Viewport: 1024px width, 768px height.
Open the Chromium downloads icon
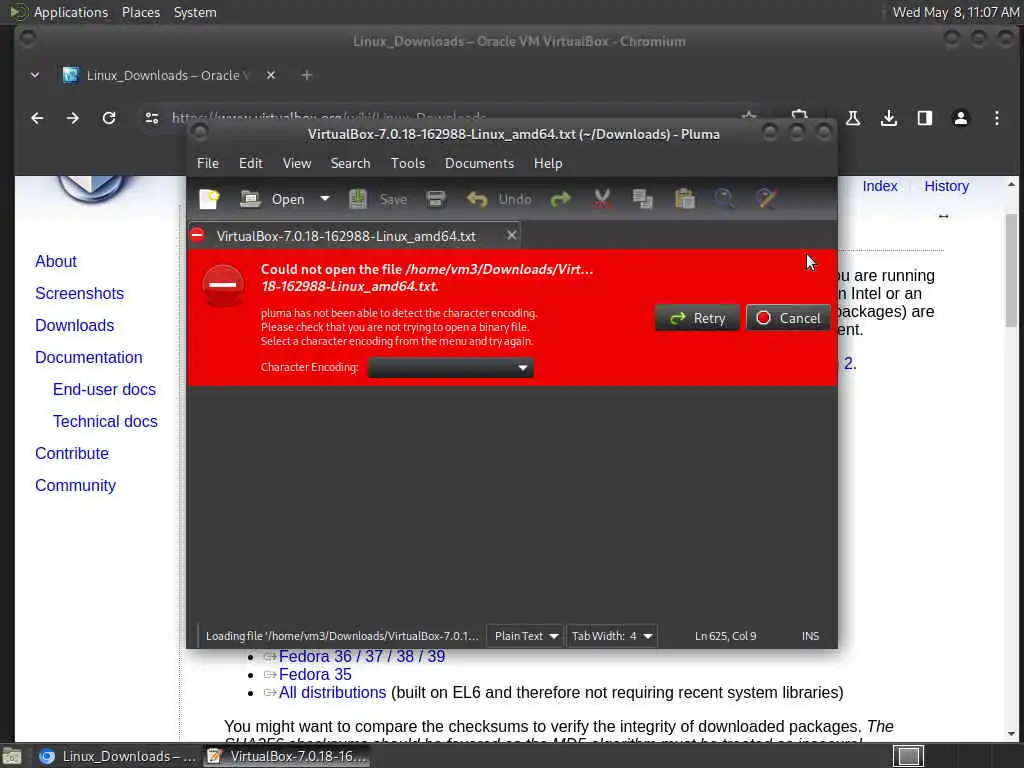(x=888, y=118)
